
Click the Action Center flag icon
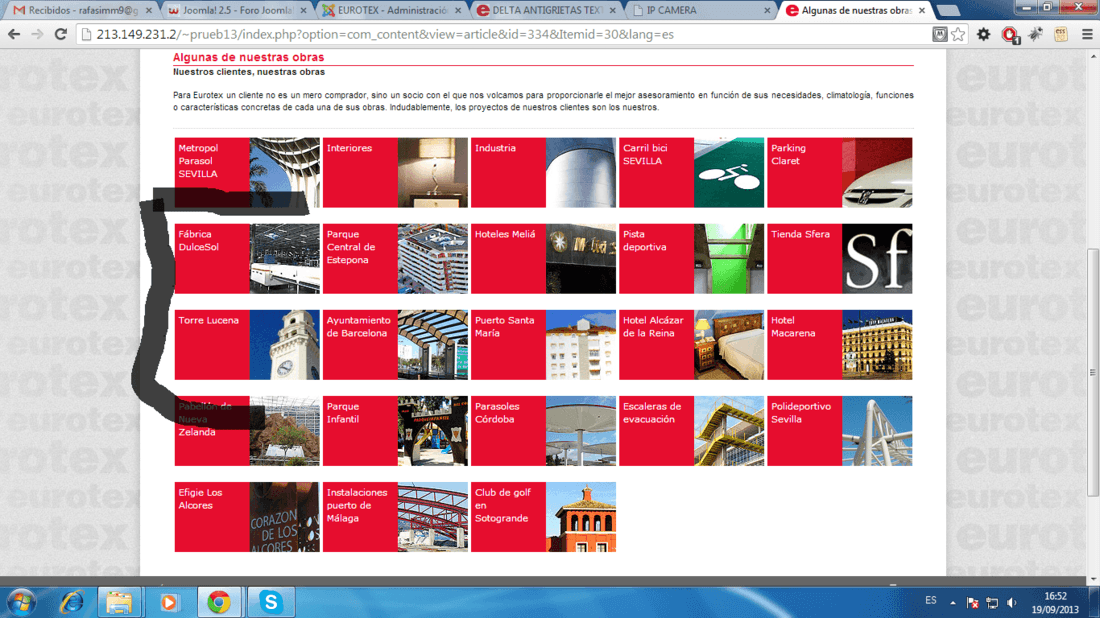[972, 603]
